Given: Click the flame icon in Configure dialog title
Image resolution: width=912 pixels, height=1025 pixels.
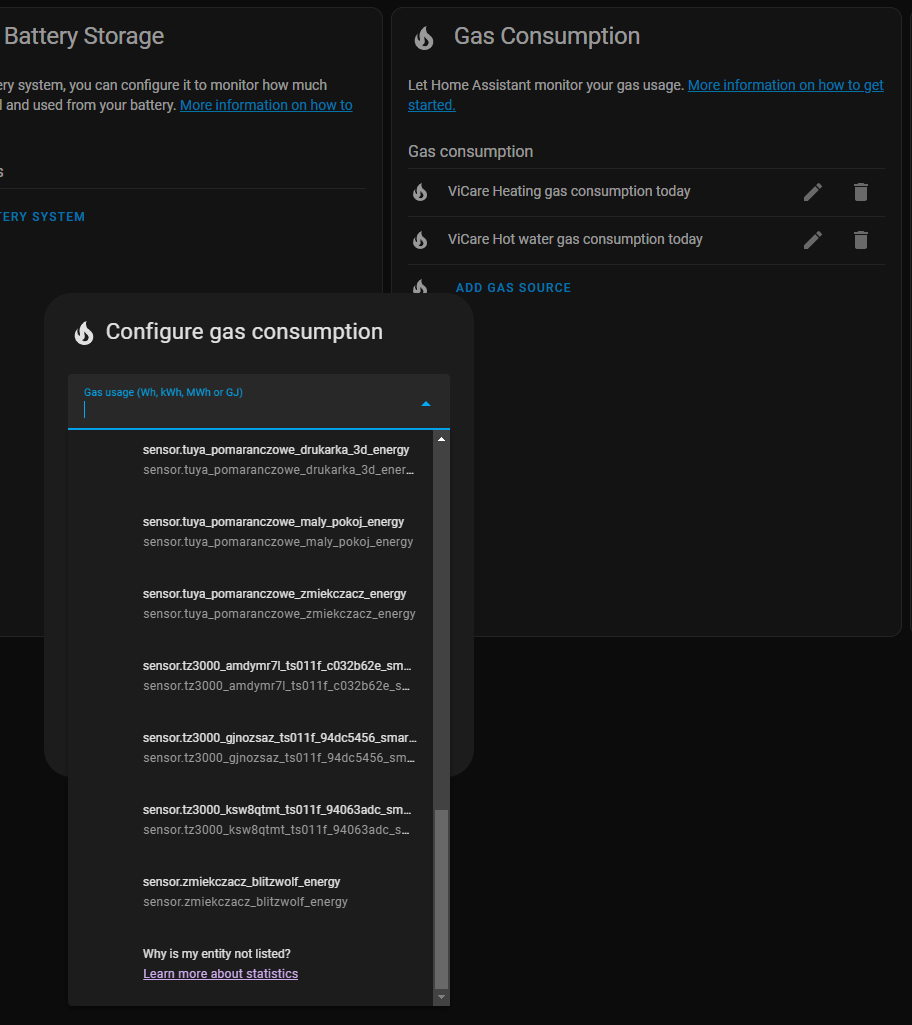Looking at the screenshot, I should click(x=83, y=332).
